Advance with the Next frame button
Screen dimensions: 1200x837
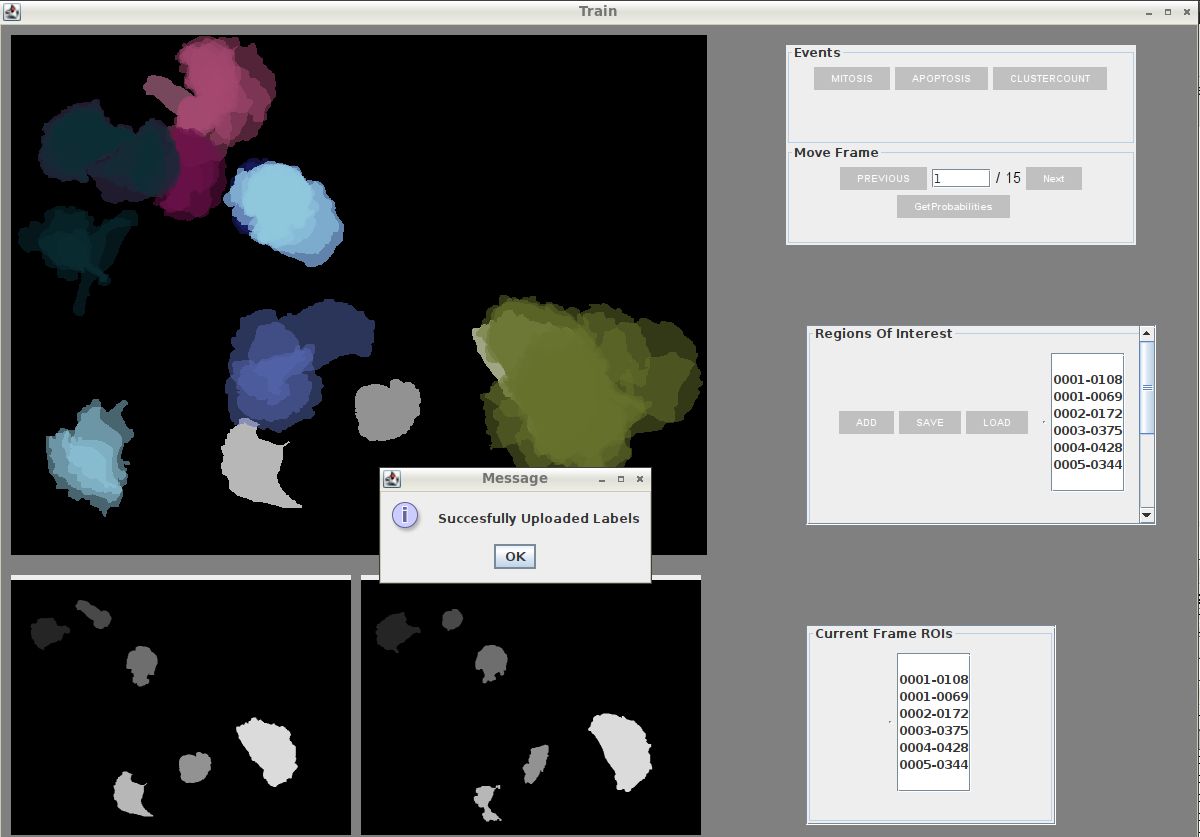(1054, 179)
